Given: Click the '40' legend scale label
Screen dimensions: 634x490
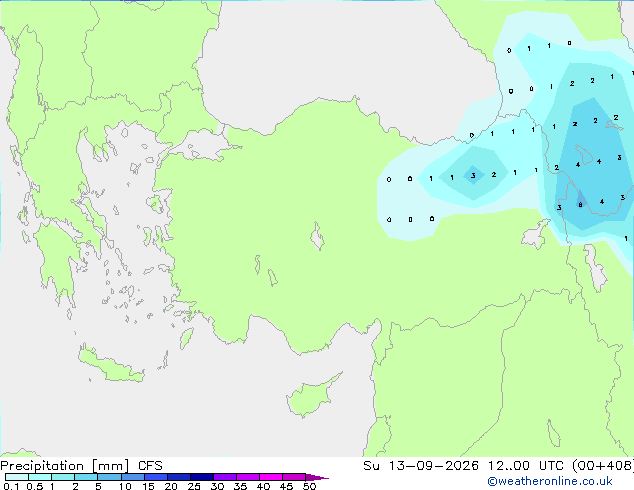Looking at the screenshot, I should click(x=263, y=486).
